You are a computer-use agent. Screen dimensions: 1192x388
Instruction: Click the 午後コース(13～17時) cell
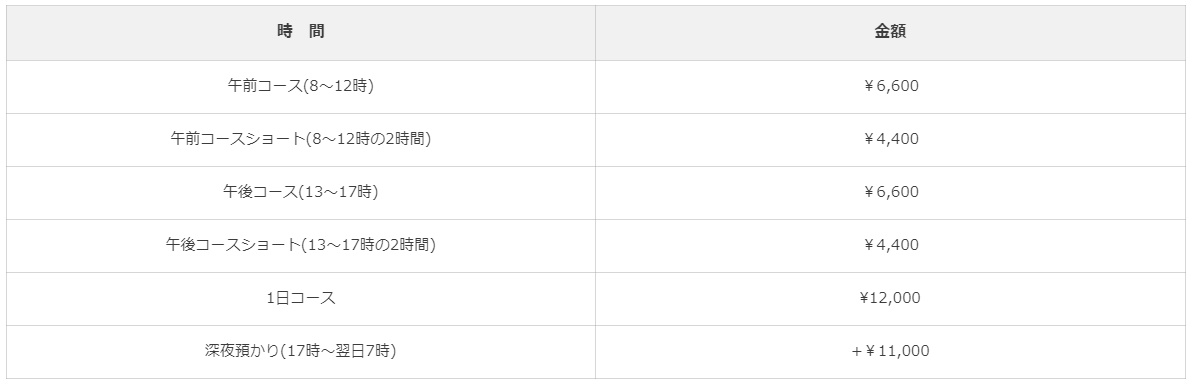301,192
